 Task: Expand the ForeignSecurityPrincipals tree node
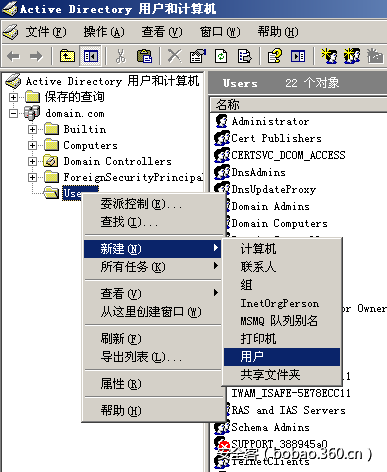coord(32,177)
